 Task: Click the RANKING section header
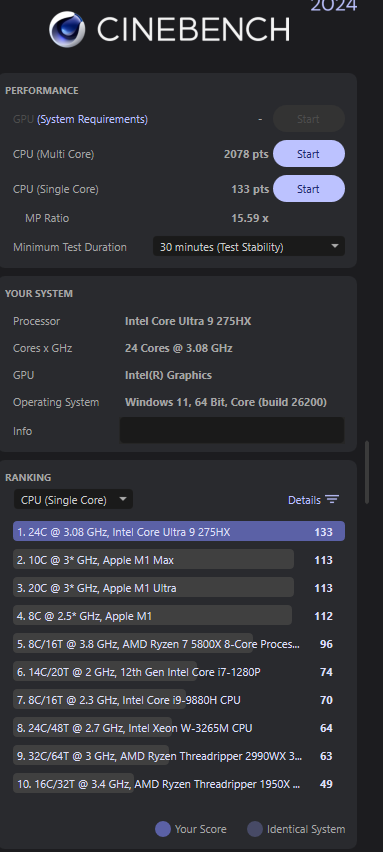[x=28, y=478]
